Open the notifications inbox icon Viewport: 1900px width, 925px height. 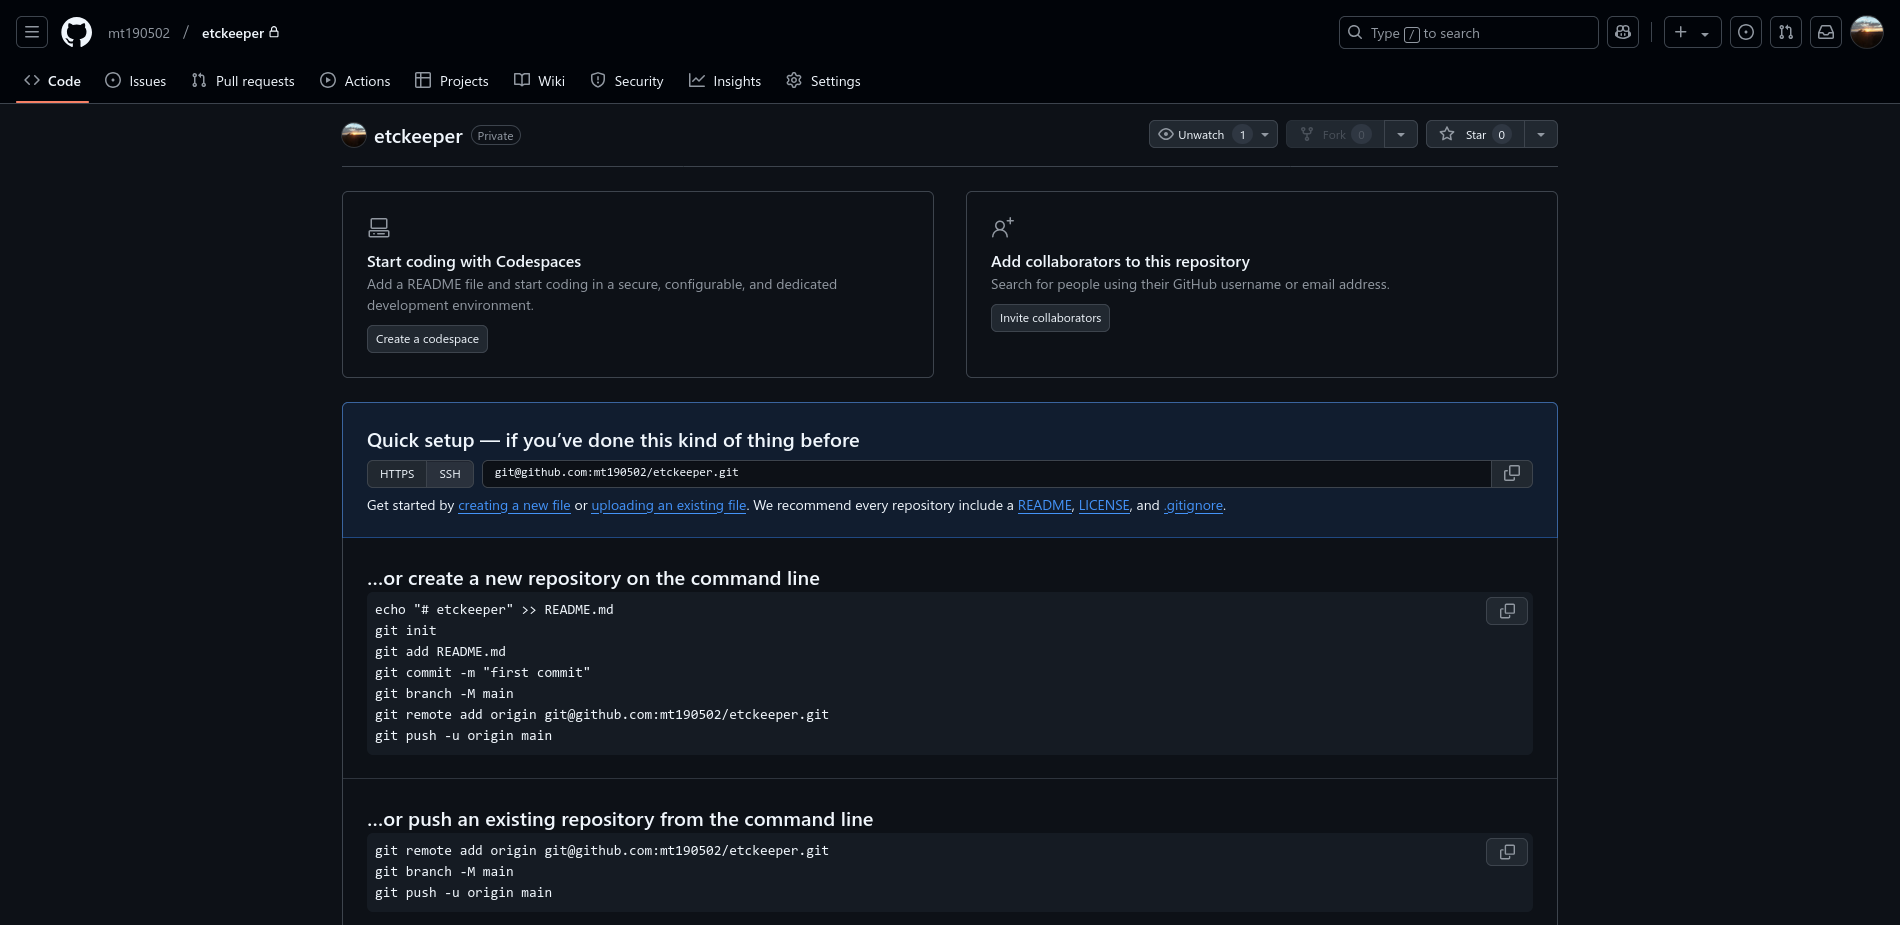pos(1826,33)
